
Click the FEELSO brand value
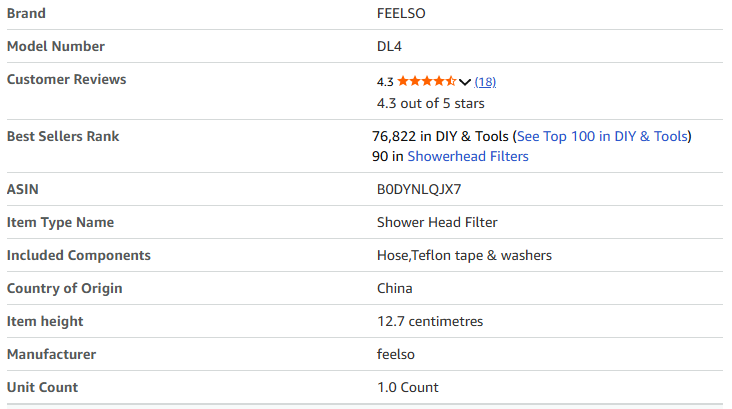(401, 14)
